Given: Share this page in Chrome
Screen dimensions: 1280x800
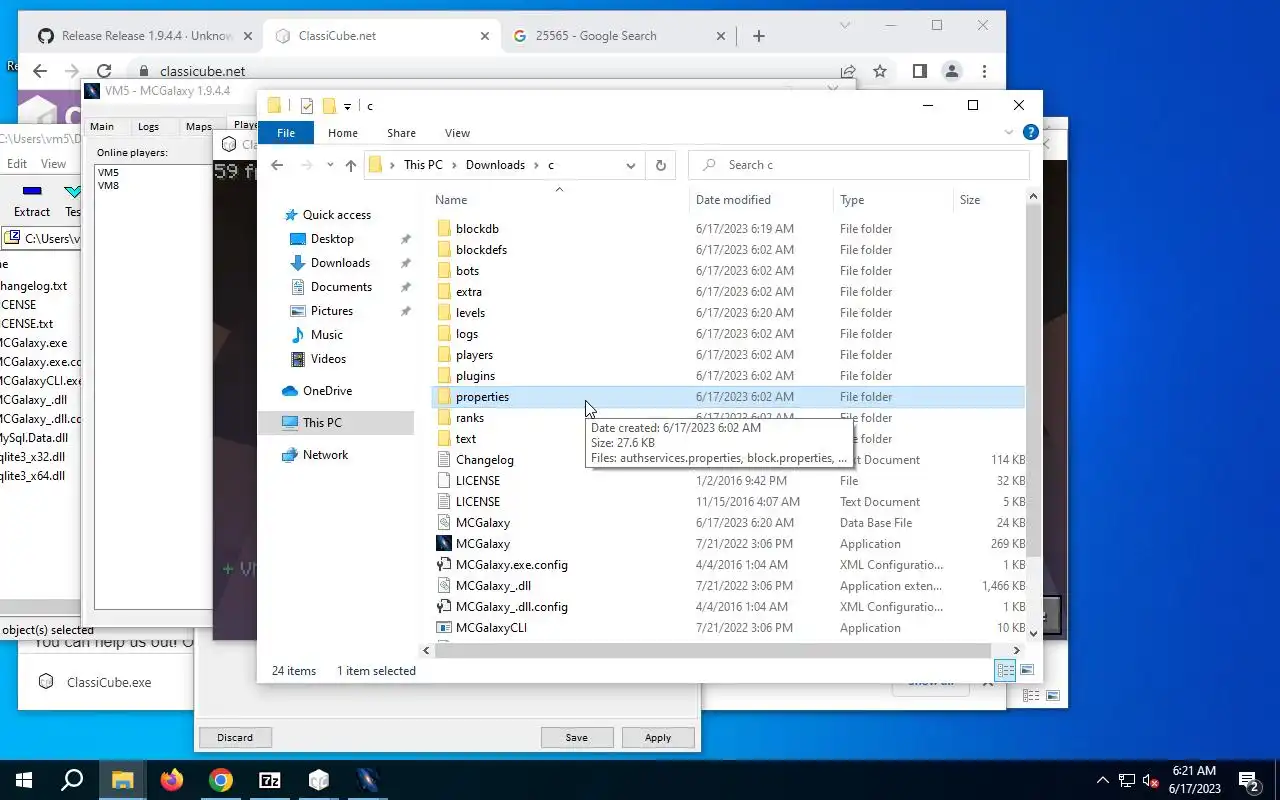Looking at the screenshot, I should pos(848,71).
